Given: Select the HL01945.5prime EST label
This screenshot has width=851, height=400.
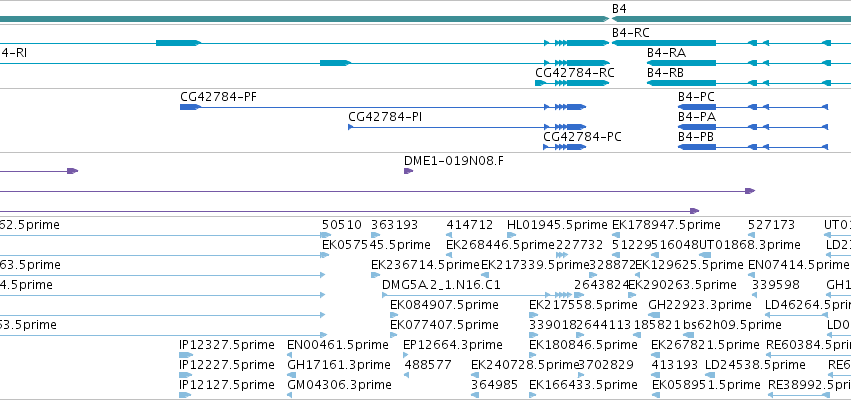Looking at the screenshot, I should [557, 225].
